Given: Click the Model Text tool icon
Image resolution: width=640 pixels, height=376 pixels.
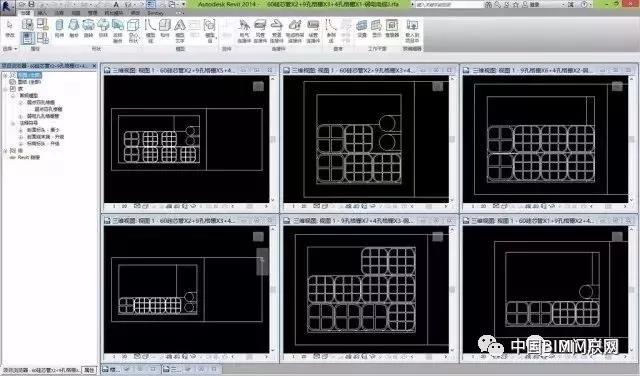Looking at the screenshot, I should [x=180, y=31].
